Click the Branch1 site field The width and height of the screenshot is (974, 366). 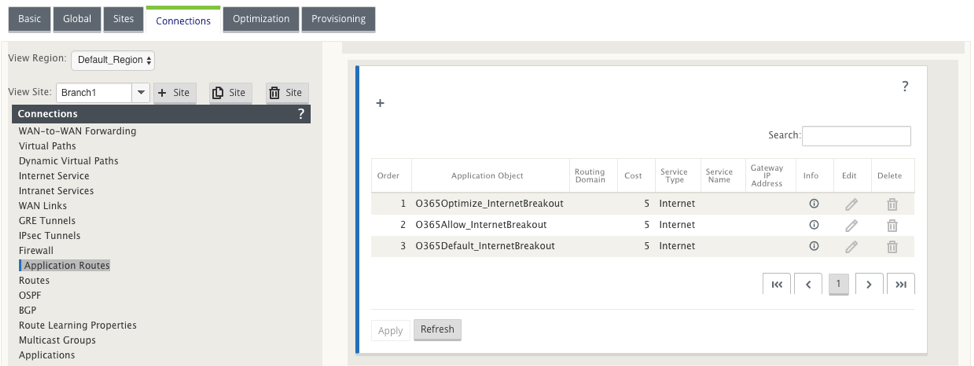click(x=94, y=93)
